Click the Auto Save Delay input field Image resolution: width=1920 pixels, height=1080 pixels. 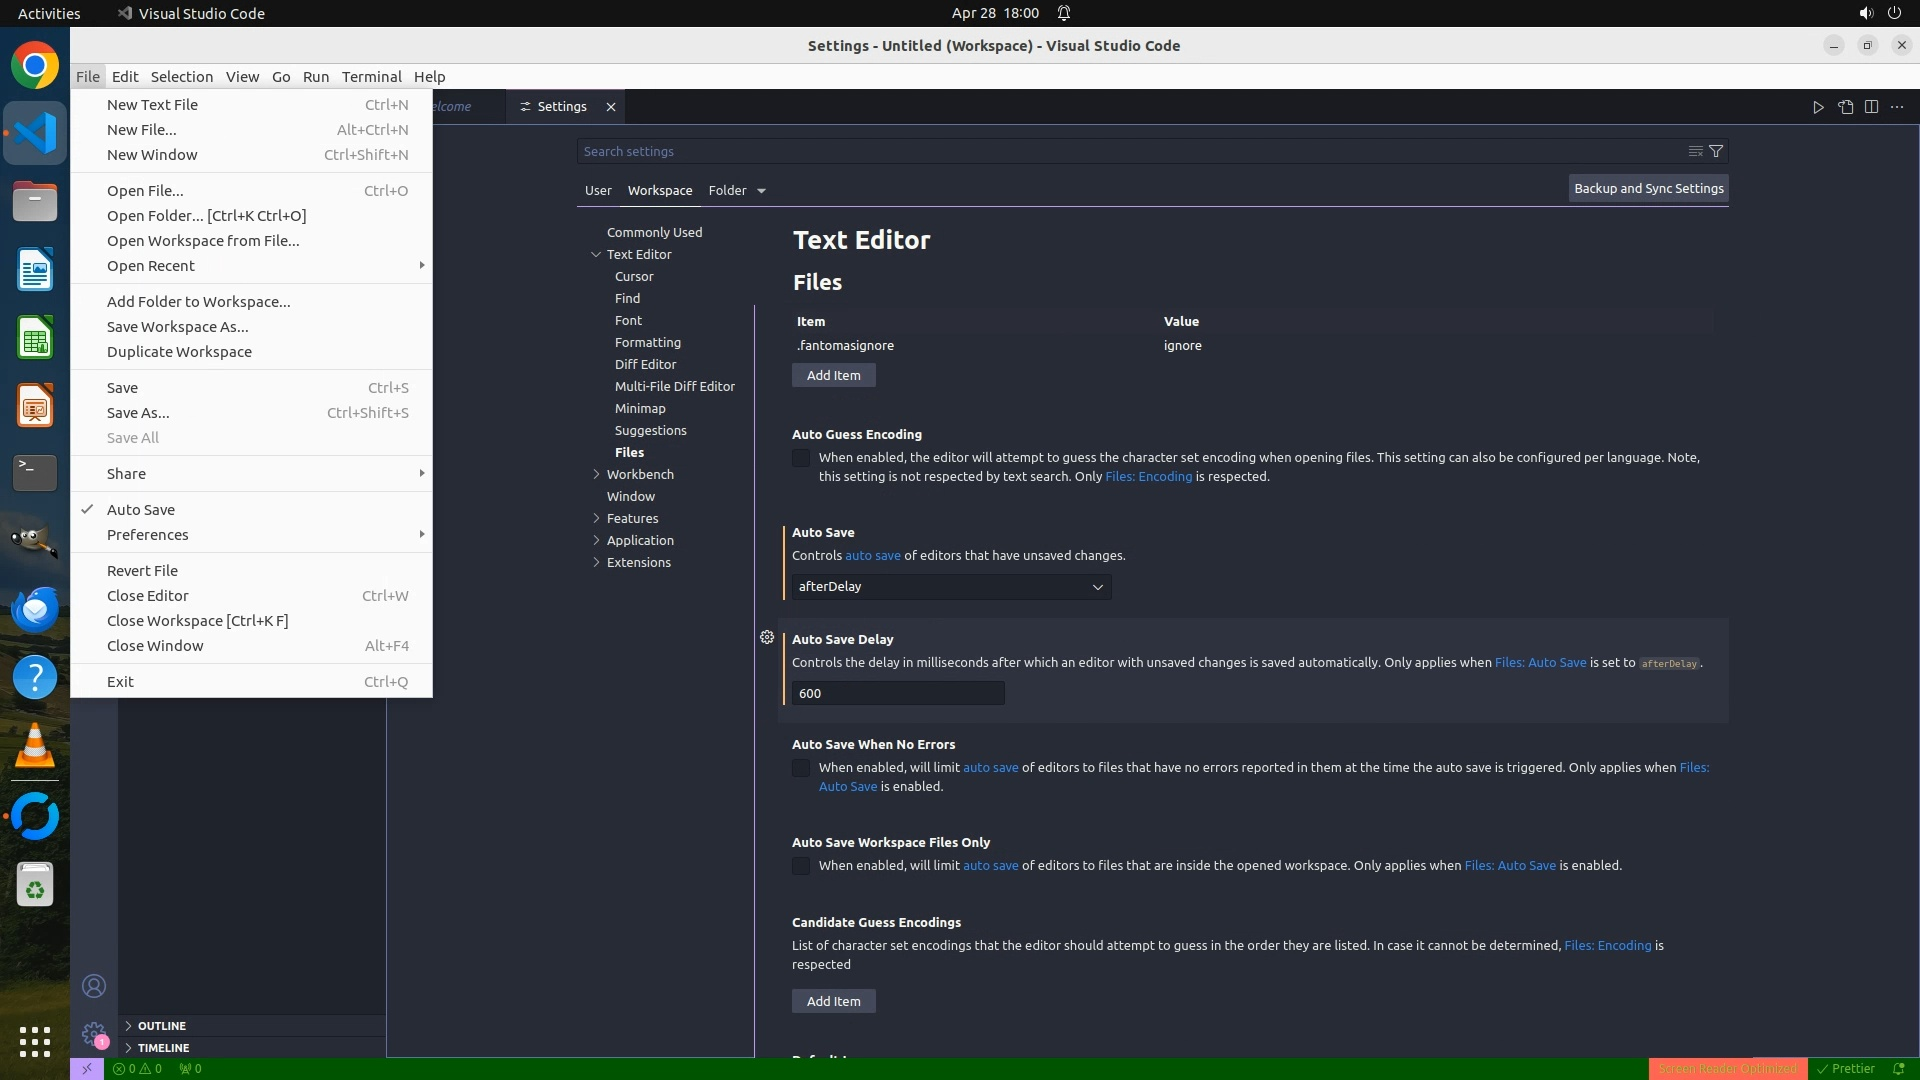pos(897,694)
